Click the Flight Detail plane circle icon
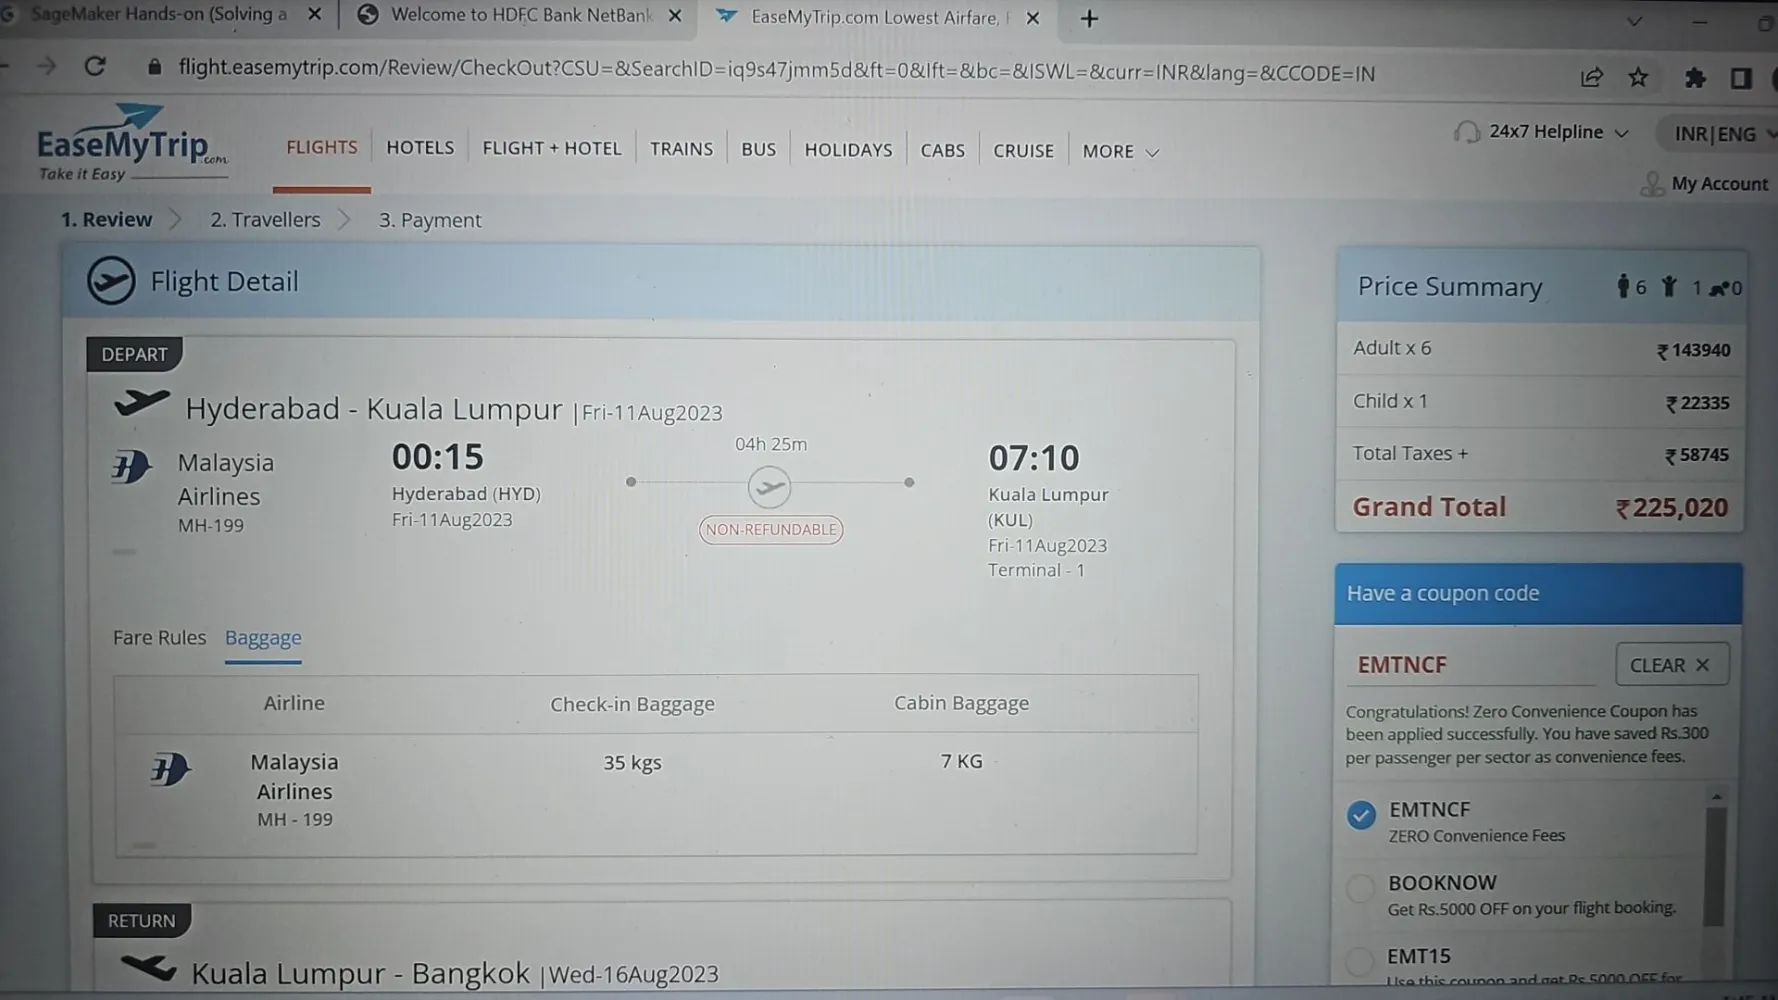Viewport: 1778px width, 1000px height. tap(111, 281)
